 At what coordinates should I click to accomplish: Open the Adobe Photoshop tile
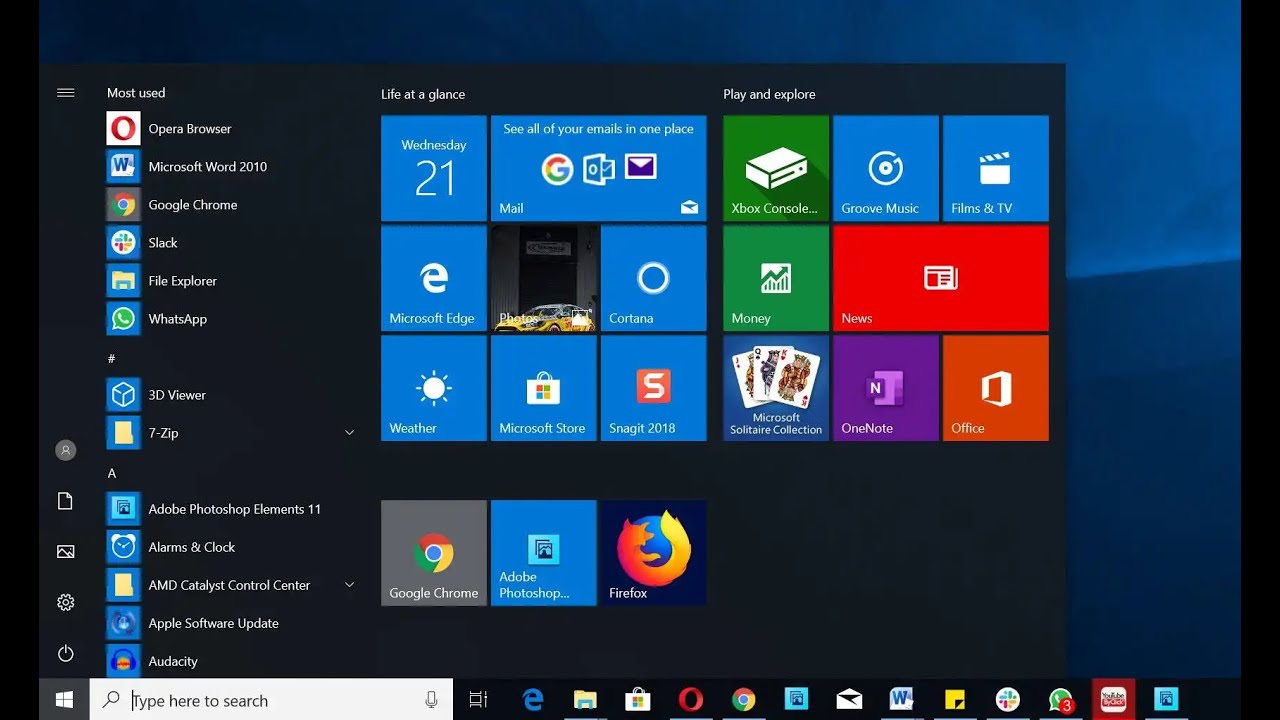(x=544, y=553)
